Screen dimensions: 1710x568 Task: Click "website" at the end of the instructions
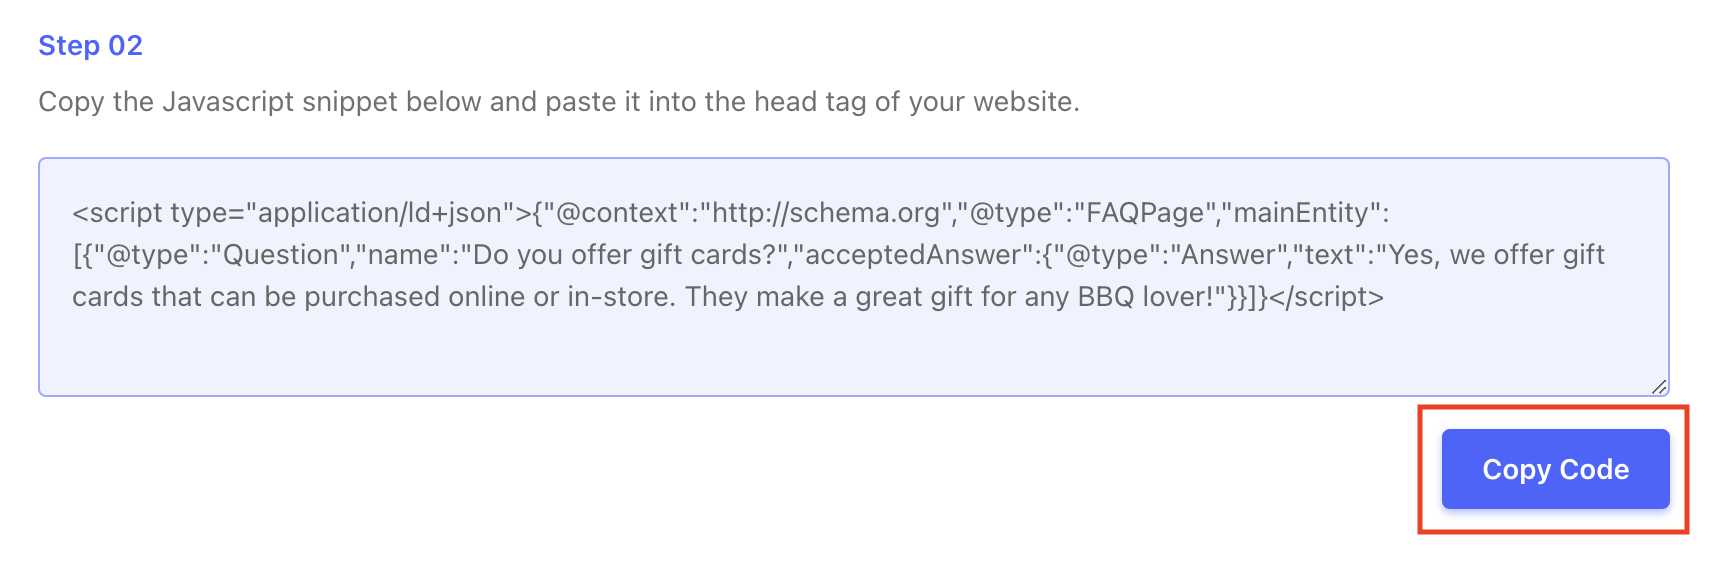[1023, 102]
